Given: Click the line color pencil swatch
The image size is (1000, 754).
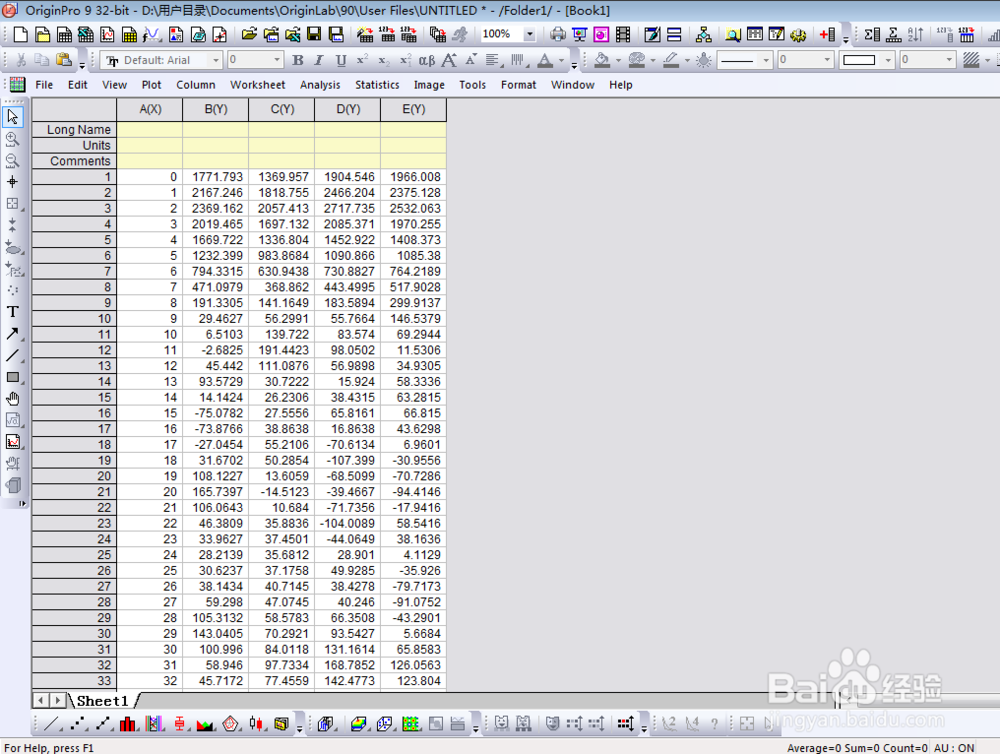Looking at the screenshot, I should [x=670, y=60].
